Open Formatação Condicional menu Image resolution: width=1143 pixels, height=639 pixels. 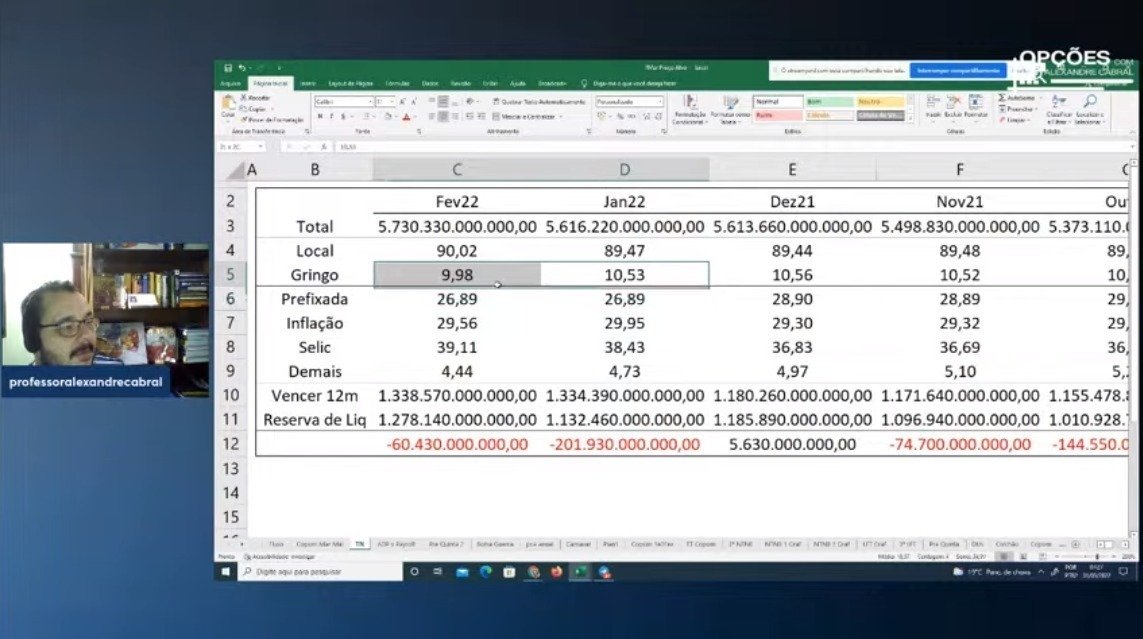click(689, 109)
